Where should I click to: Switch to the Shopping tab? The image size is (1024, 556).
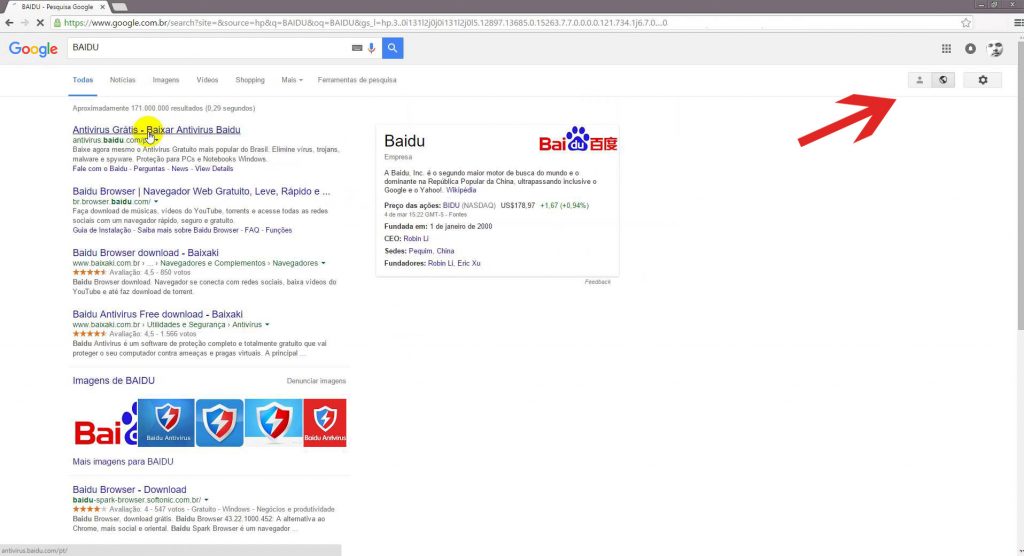click(250, 80)
